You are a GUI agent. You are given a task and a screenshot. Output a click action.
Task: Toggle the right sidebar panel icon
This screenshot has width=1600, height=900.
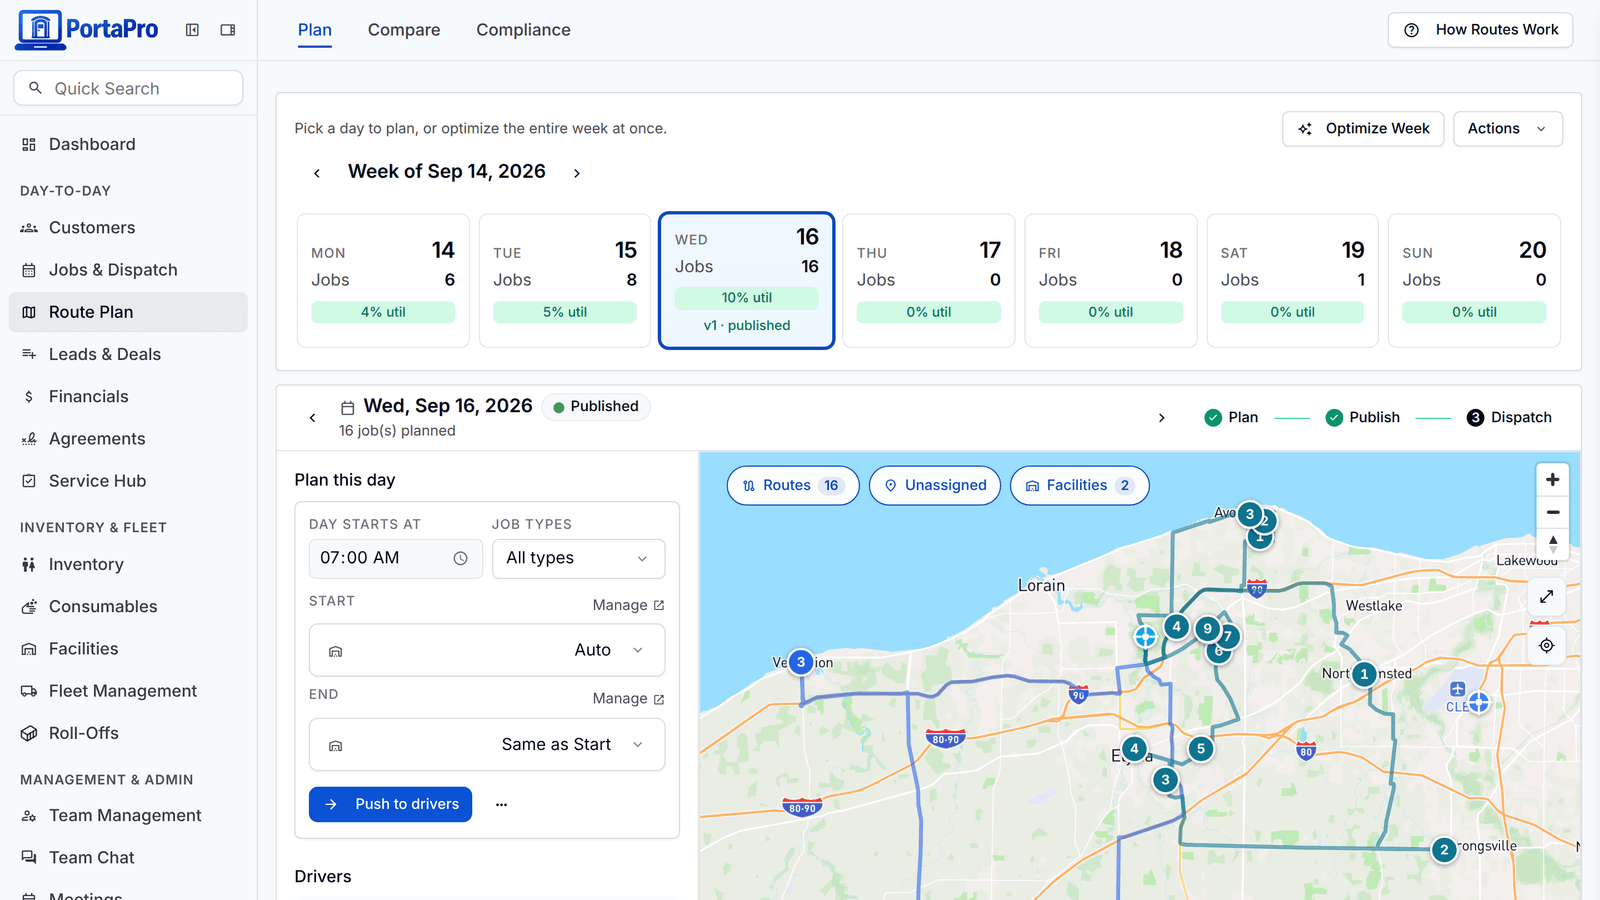coord(228,30)
